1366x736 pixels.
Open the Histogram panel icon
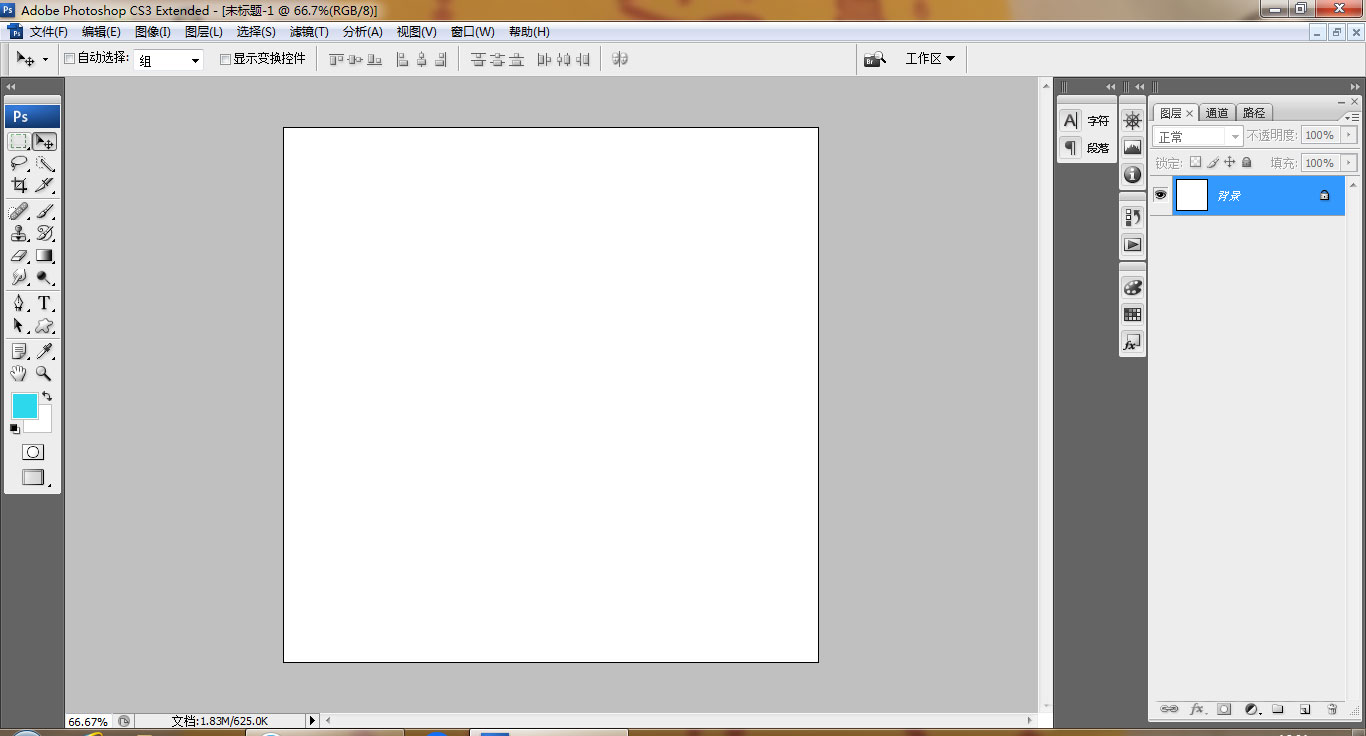[1132, 148]
